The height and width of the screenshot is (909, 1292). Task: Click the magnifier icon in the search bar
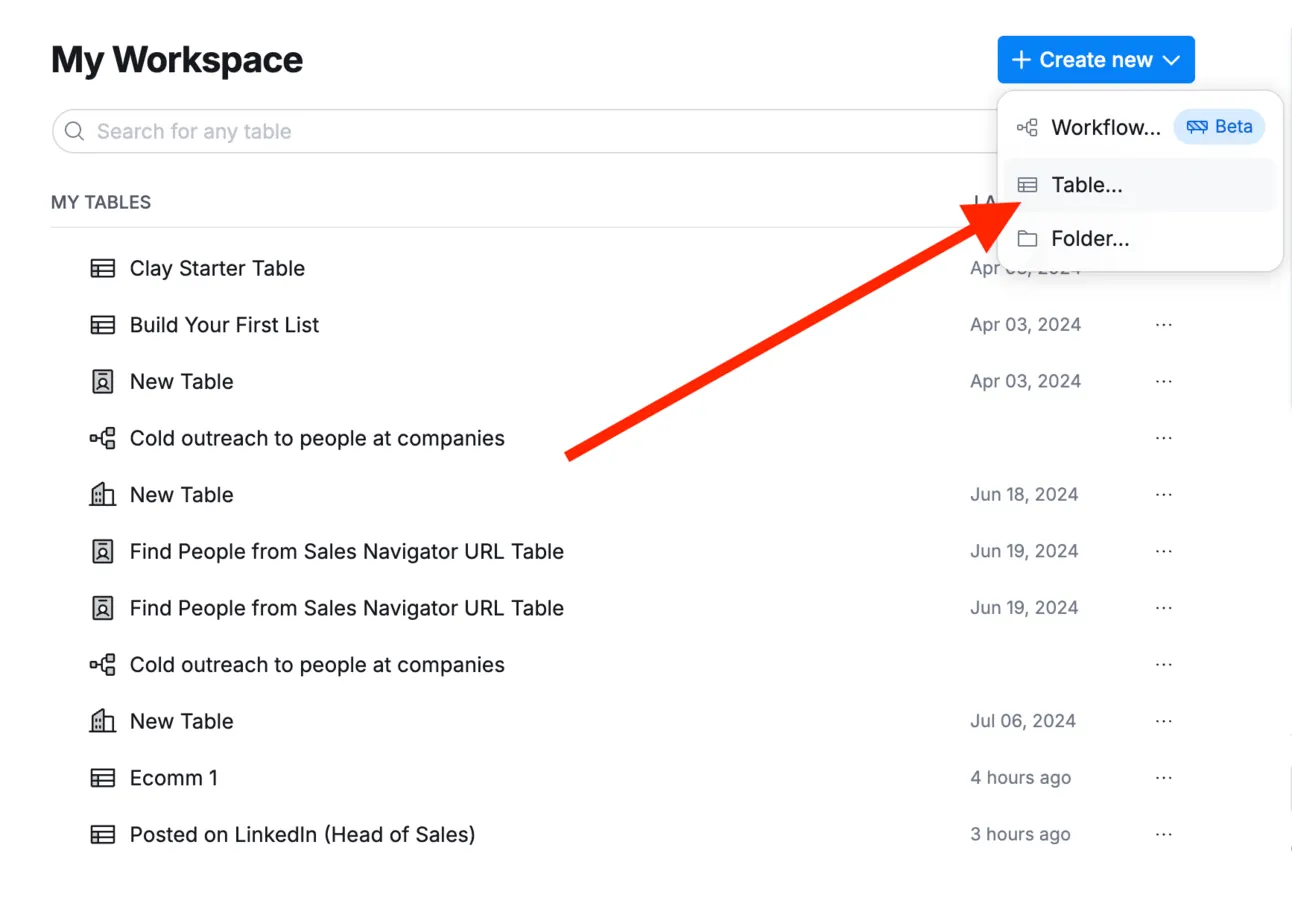coord(74,131)
